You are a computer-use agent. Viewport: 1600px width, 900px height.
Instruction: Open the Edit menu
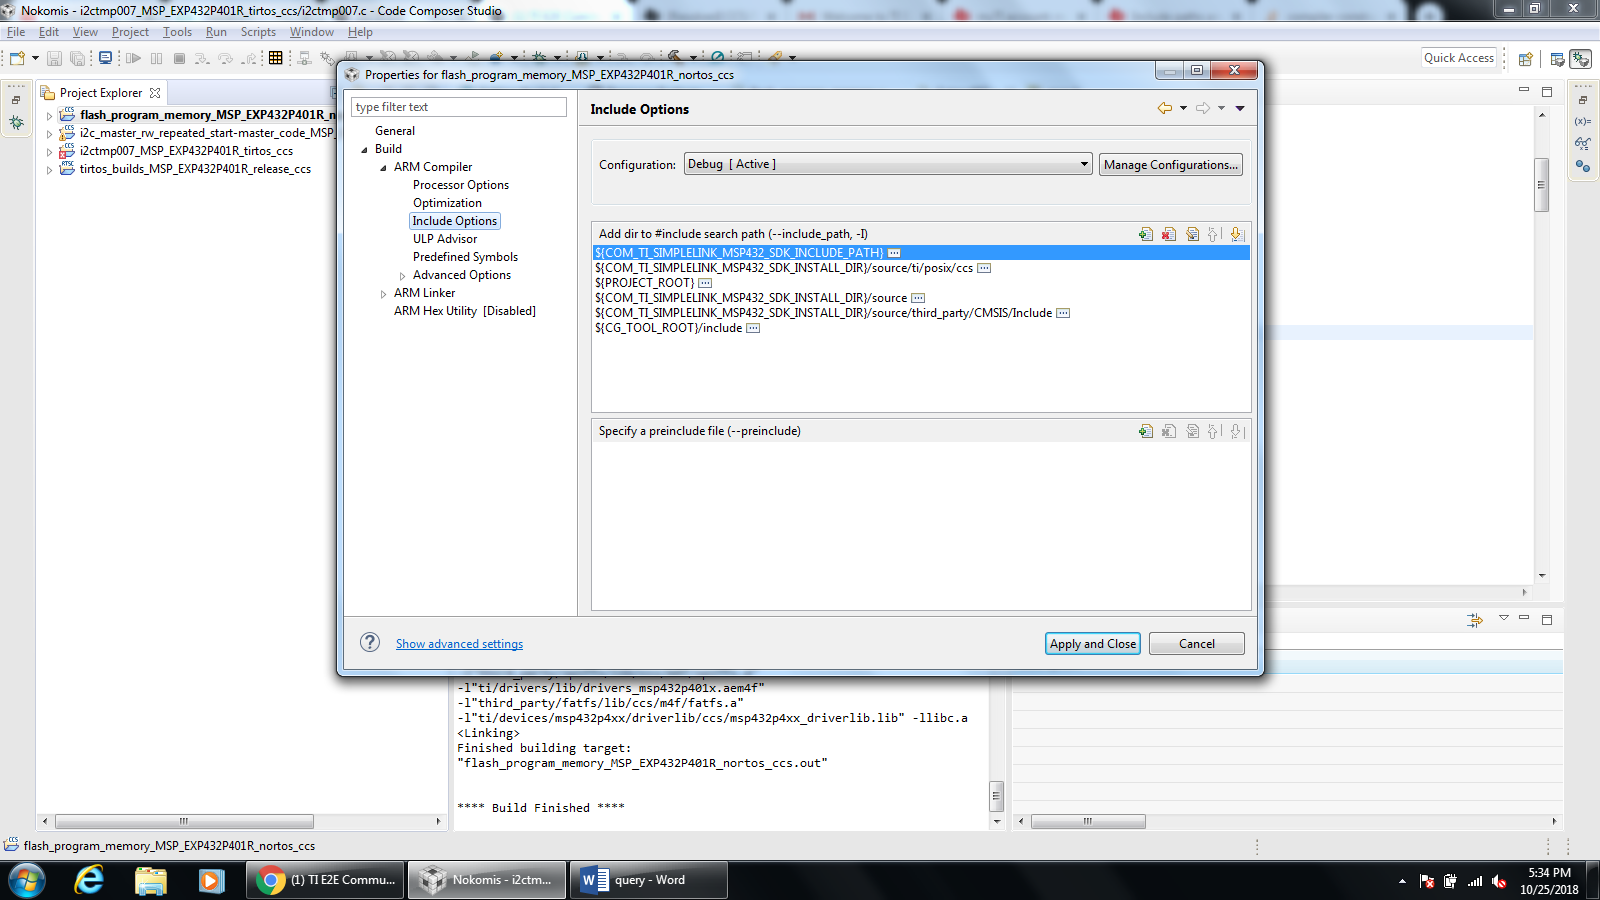49,32
